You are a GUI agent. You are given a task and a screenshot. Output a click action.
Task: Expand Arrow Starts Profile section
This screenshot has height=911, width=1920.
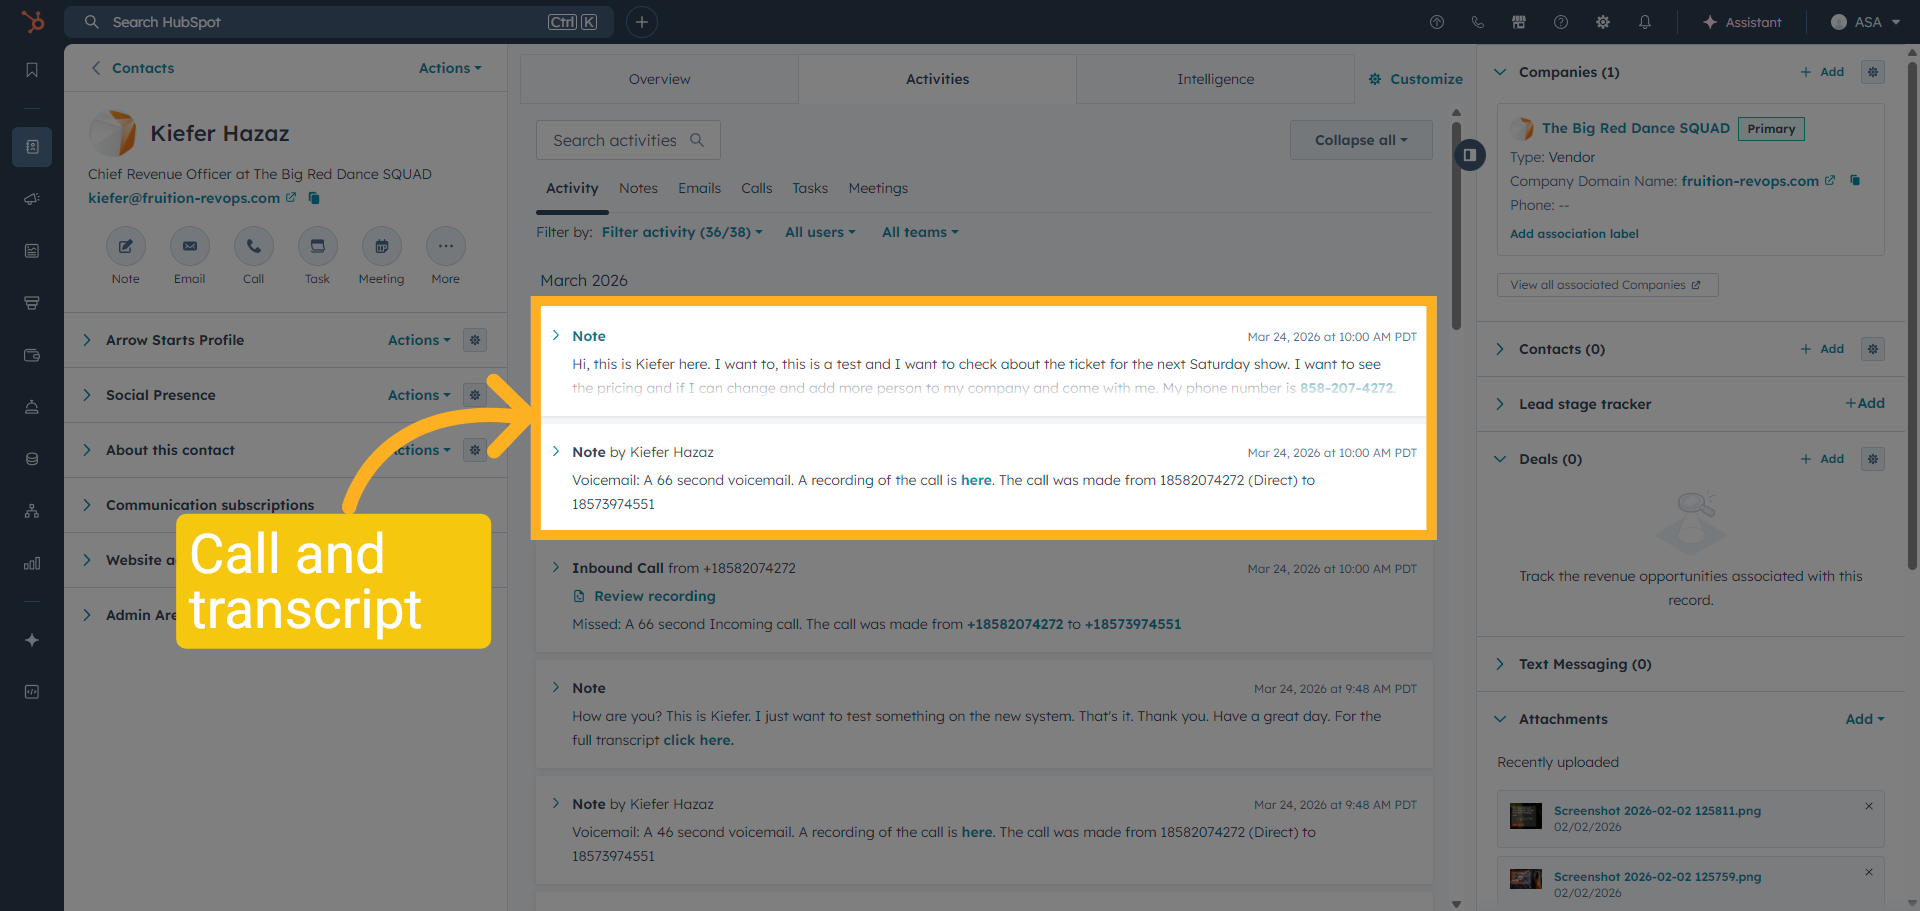click(x=87, y=340)
